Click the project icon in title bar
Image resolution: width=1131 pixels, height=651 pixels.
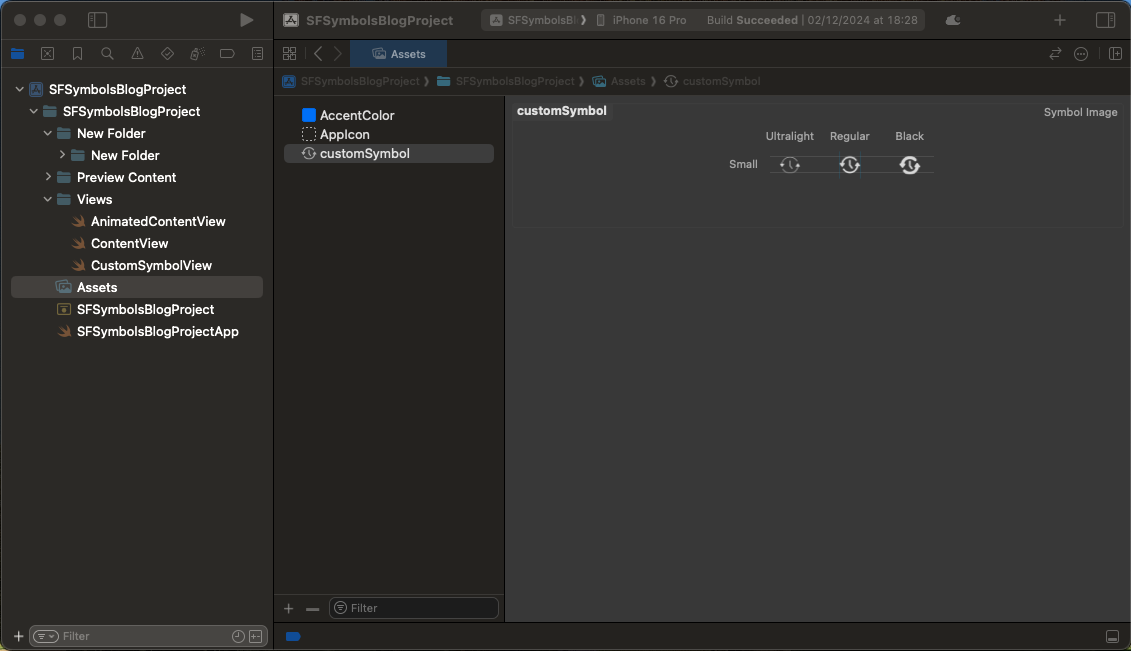pos(291,20)
